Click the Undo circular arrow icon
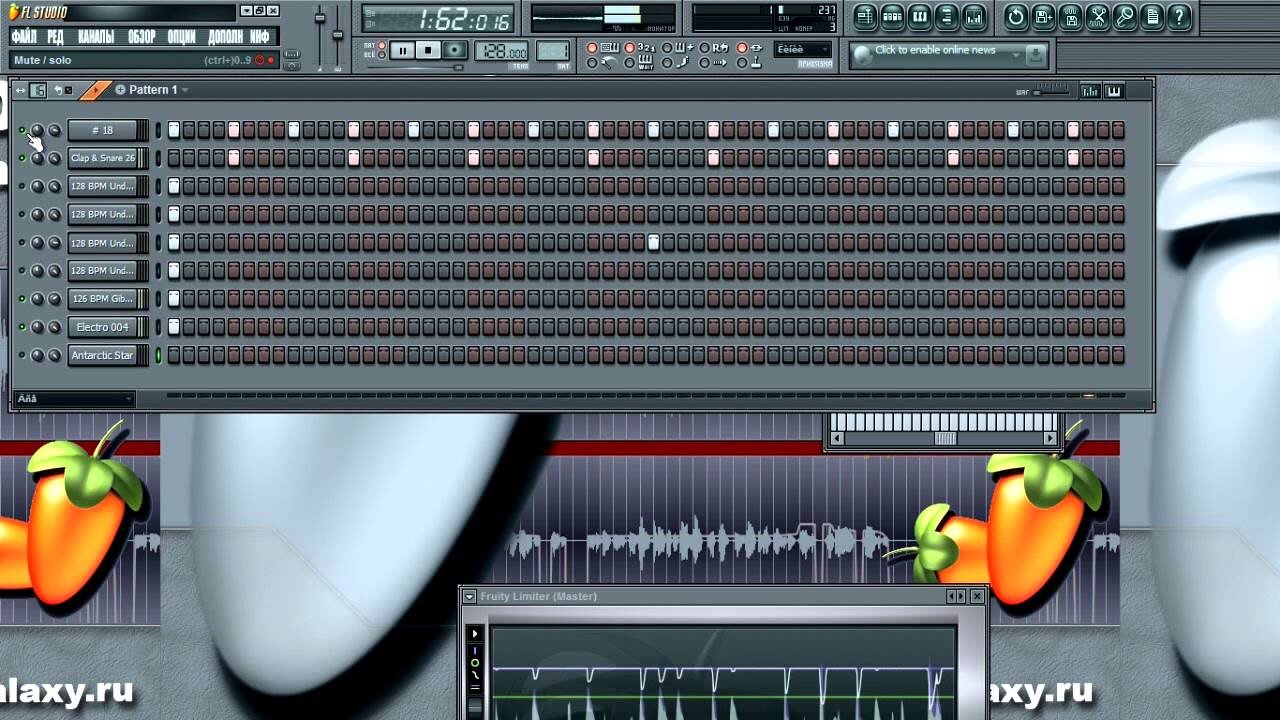The height and width of the screenshot is (720, 1280). (1016, 16)
